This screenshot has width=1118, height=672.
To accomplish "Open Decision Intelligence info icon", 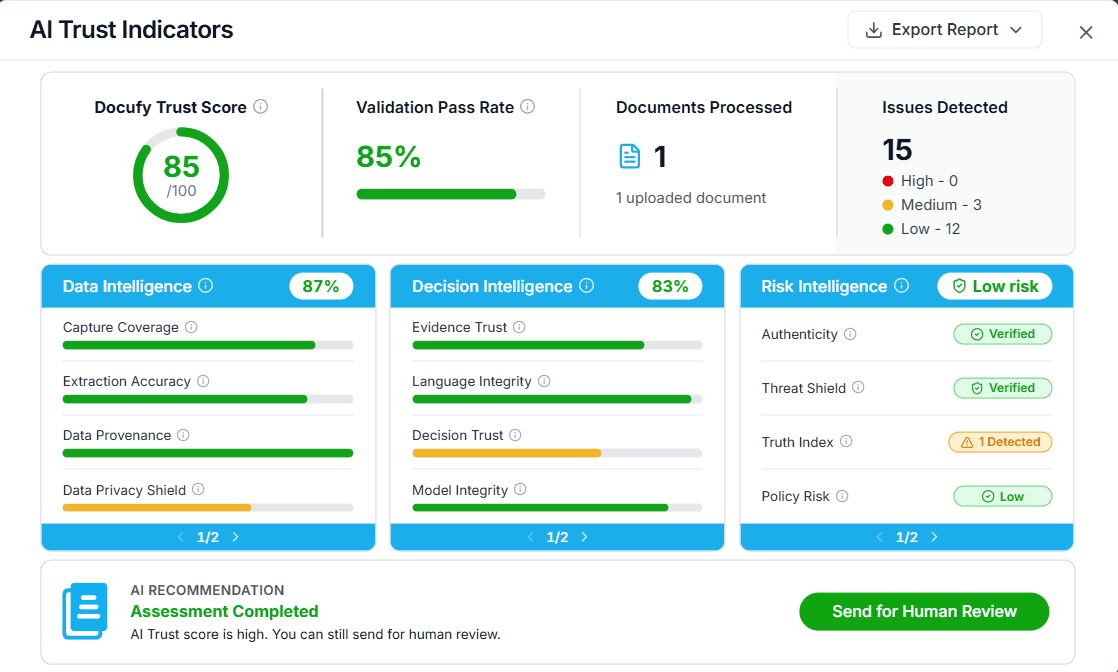I will point(587,286).
